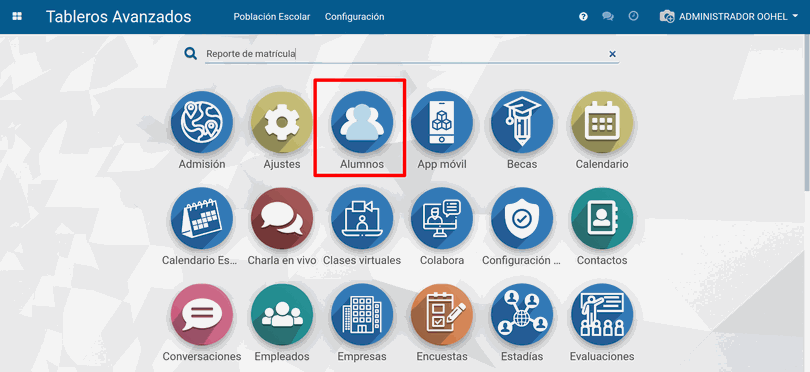Clear the search box with X
810x372 pixels.
(x=612, y=54)
